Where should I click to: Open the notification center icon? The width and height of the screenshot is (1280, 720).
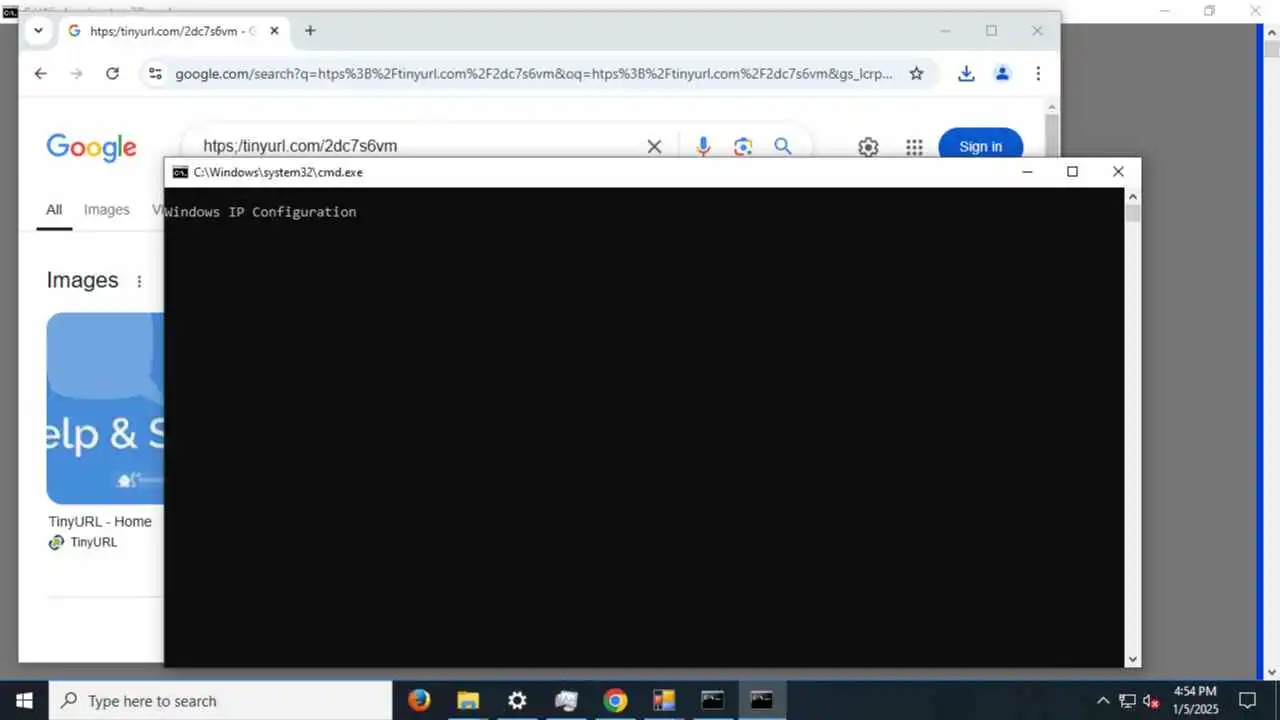tap(1248, 700)
